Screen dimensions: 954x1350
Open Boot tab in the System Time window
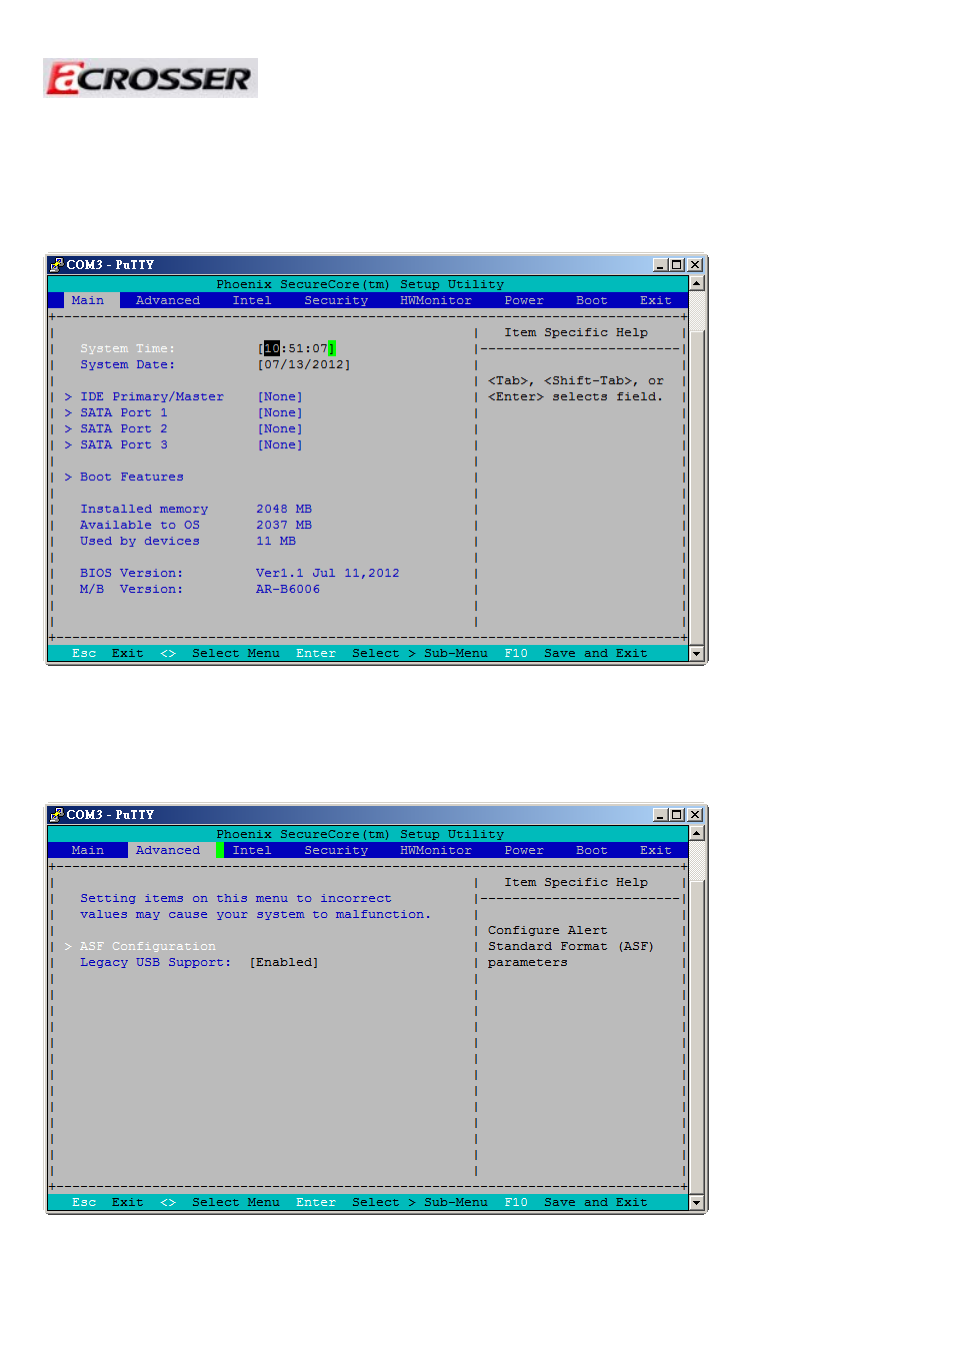tap(592, 300)
